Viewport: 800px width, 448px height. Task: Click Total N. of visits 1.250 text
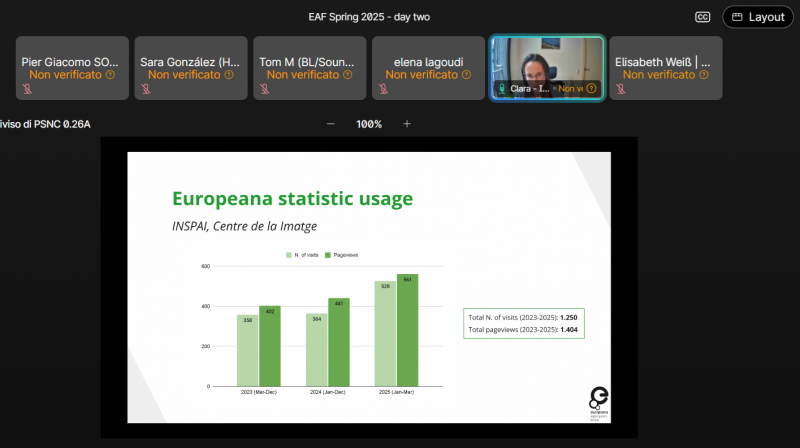[x=523, y=317]
